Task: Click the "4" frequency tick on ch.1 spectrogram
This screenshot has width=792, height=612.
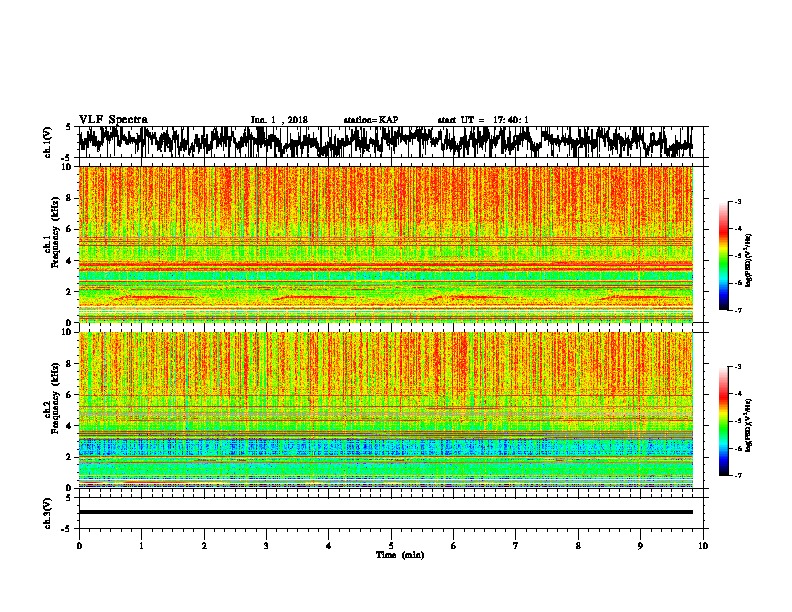Action: click(70, 261)
